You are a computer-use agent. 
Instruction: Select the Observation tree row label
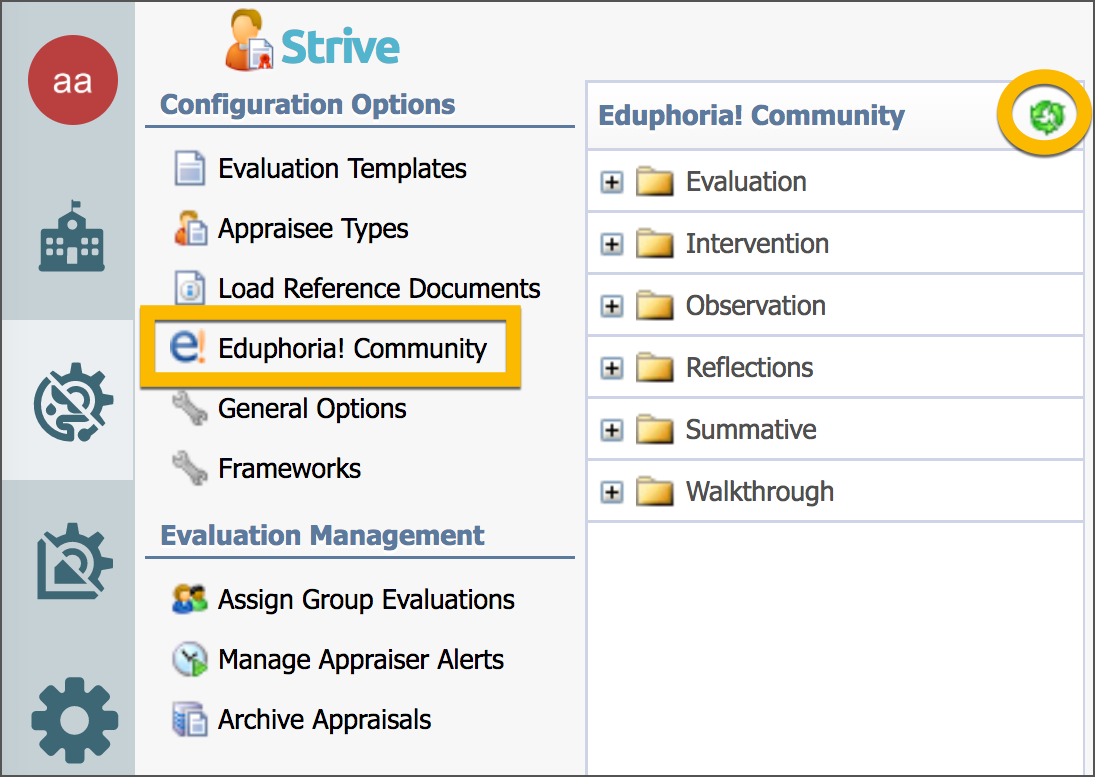click(756, 306)
